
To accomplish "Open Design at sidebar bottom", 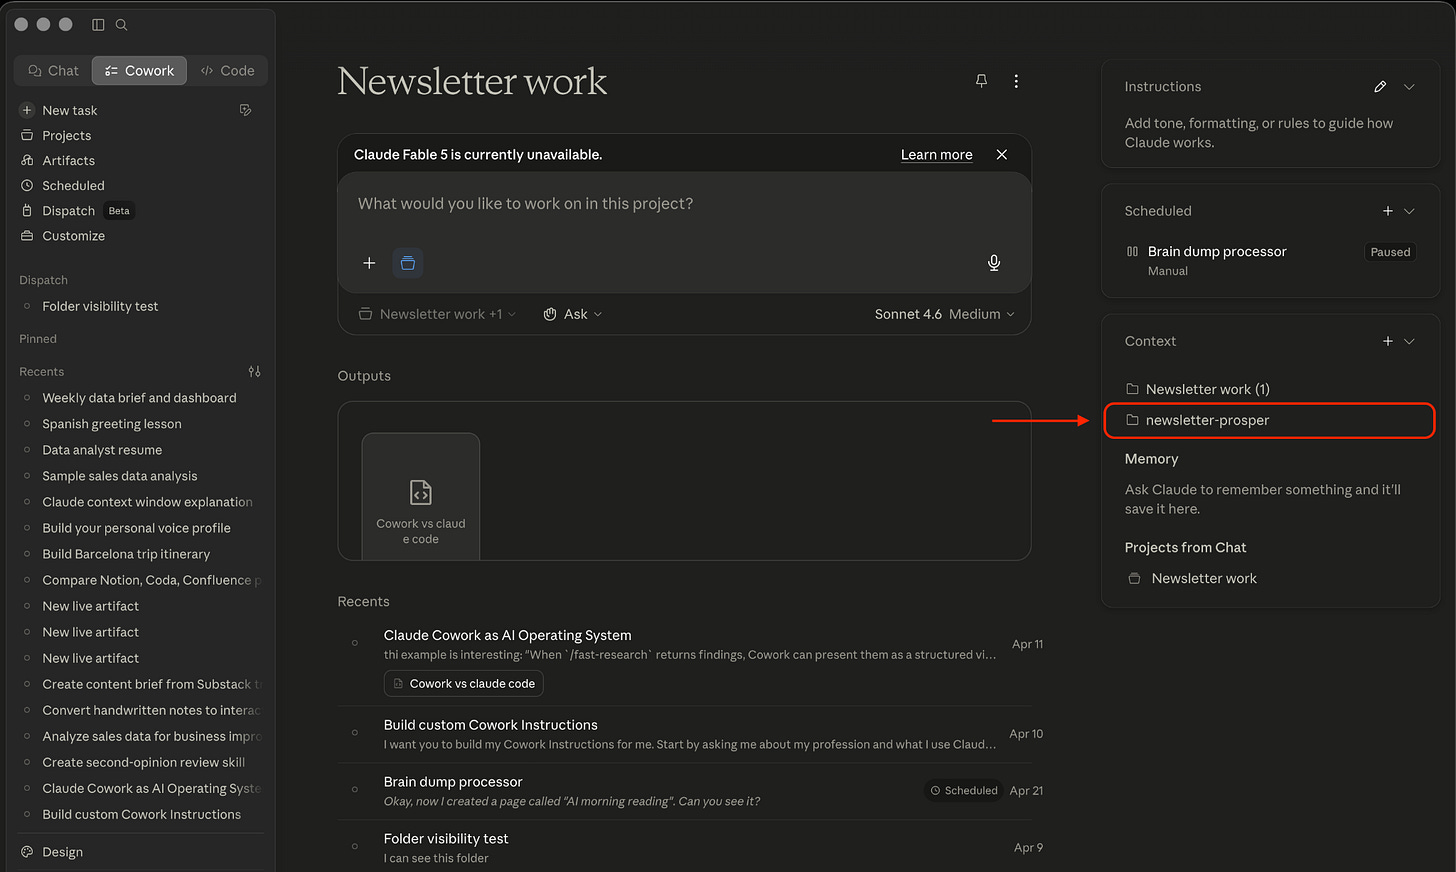I will coord(62,852).
